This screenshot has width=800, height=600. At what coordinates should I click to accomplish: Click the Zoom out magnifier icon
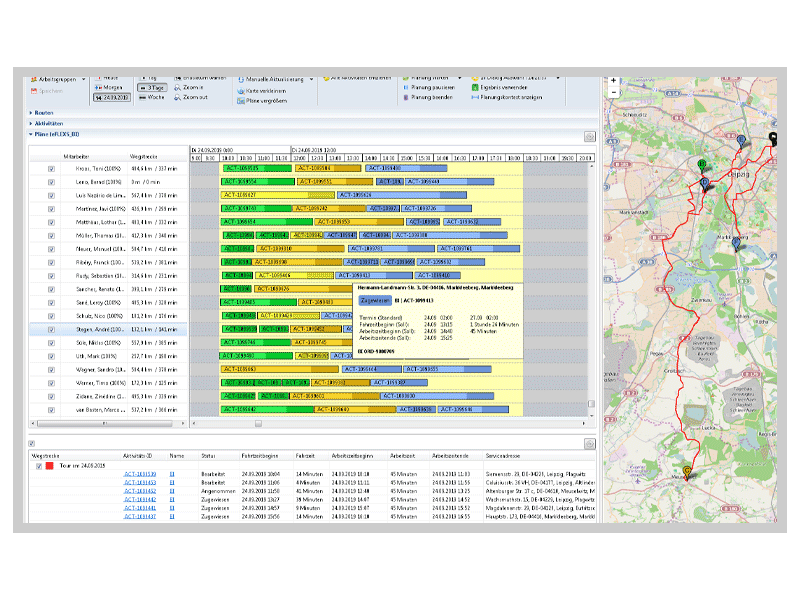177,97
